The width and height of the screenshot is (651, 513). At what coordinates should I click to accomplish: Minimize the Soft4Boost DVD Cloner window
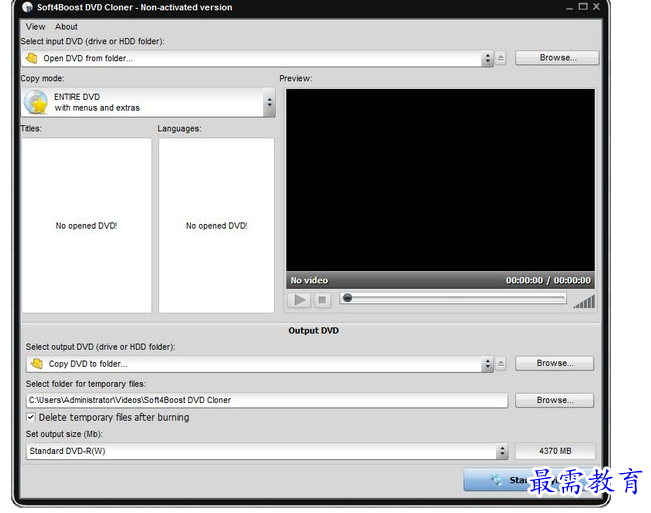click(569, 7)
